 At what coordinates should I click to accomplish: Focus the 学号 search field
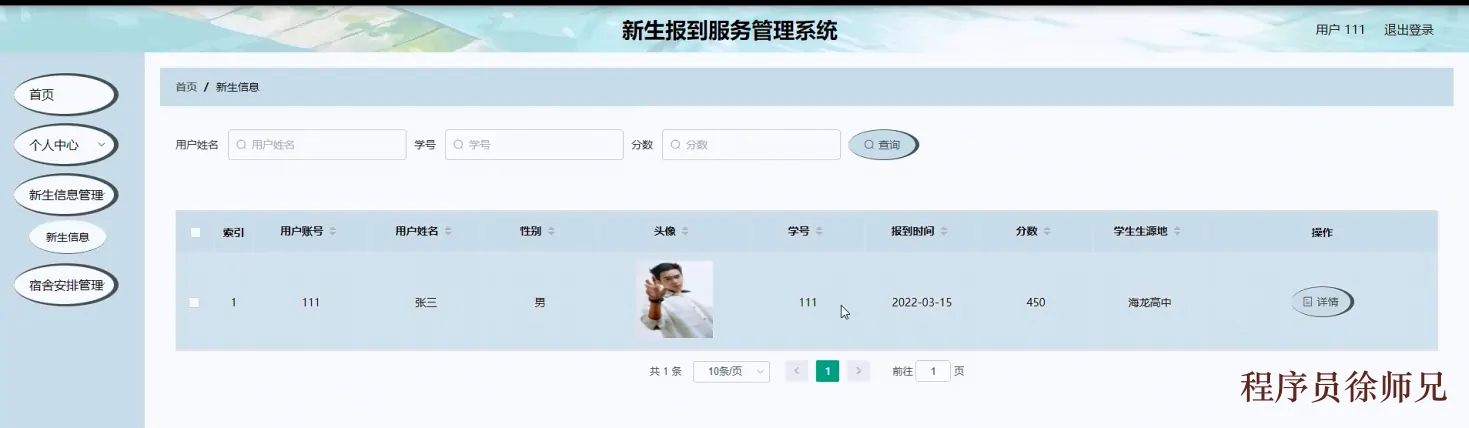(534, 145)
